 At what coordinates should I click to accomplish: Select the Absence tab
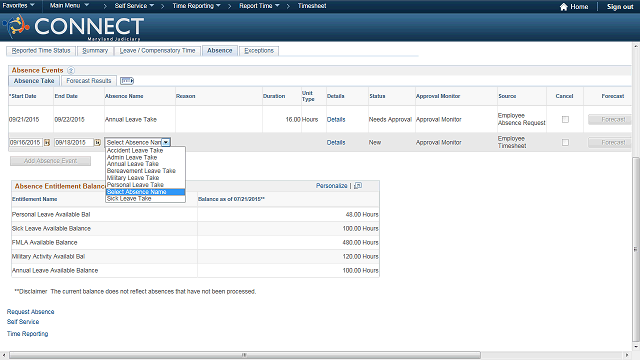[220, 51]
